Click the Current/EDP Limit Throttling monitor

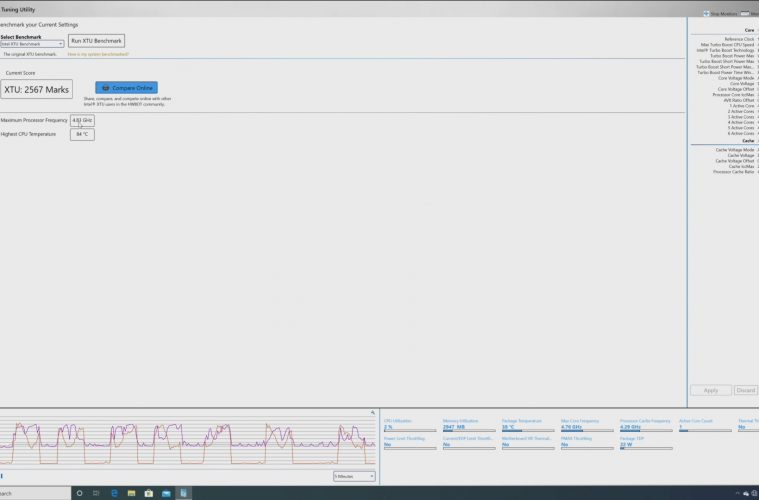click(x=469, y=443)
